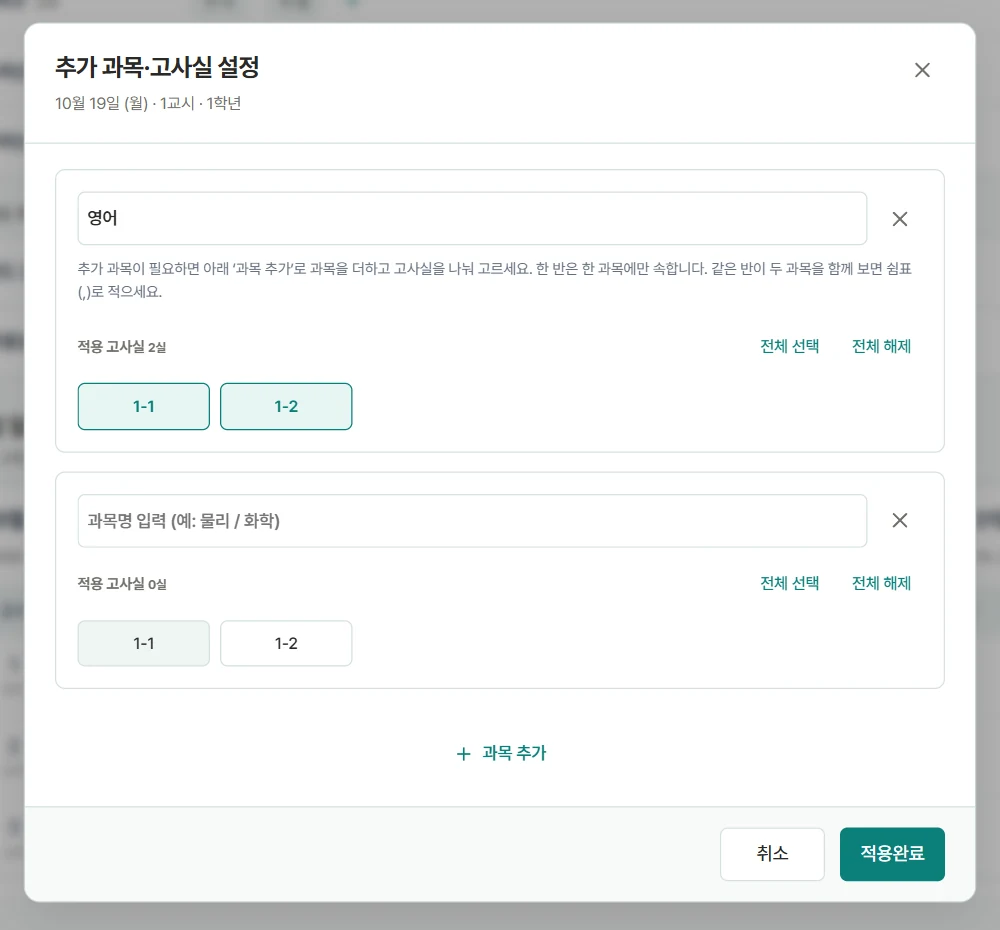
Task: Add another subject with 과목 추가
Action: coord(501,753)
